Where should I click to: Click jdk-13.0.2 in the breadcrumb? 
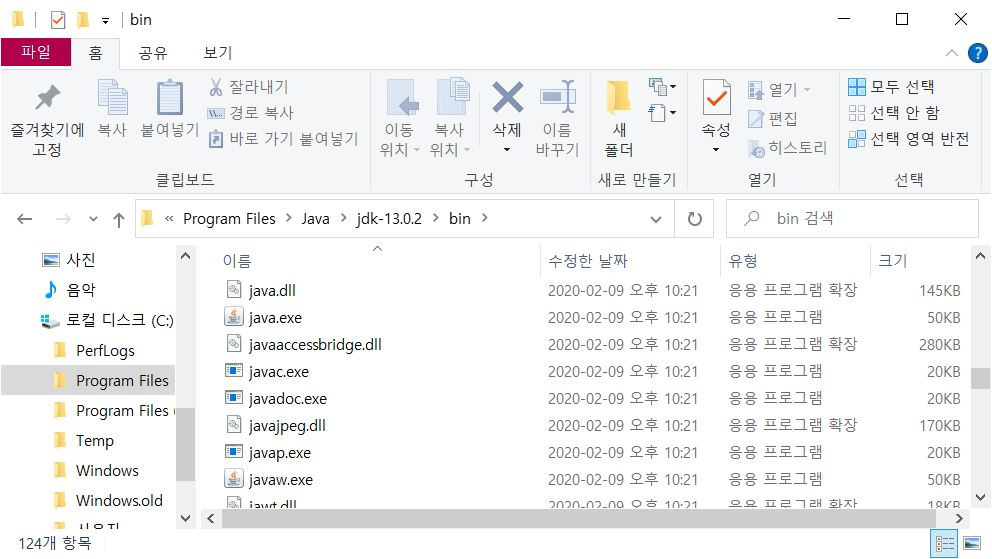coord(388,219)
